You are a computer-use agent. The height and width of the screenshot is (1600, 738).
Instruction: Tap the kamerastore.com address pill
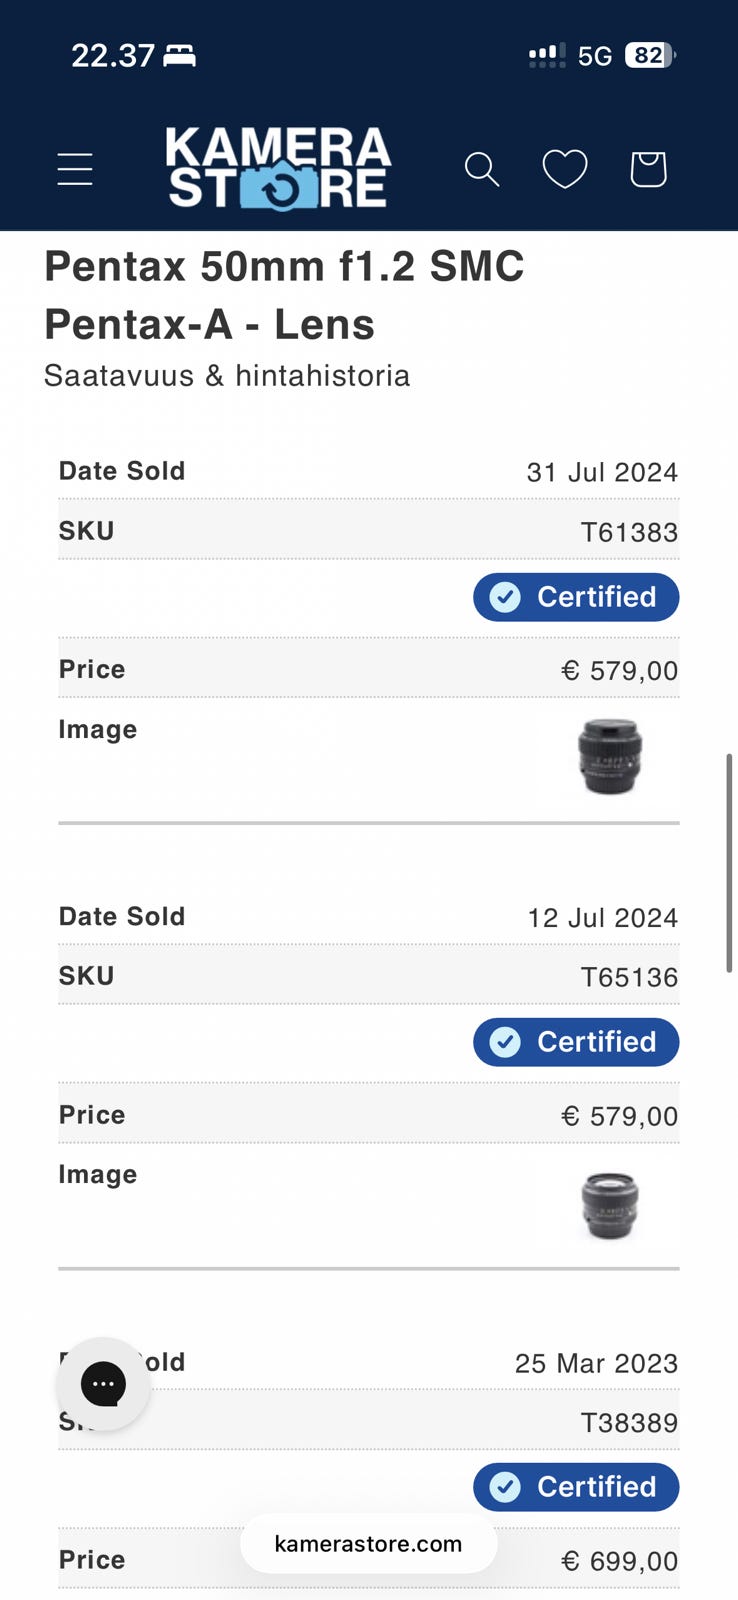(x=368, y=1543)
